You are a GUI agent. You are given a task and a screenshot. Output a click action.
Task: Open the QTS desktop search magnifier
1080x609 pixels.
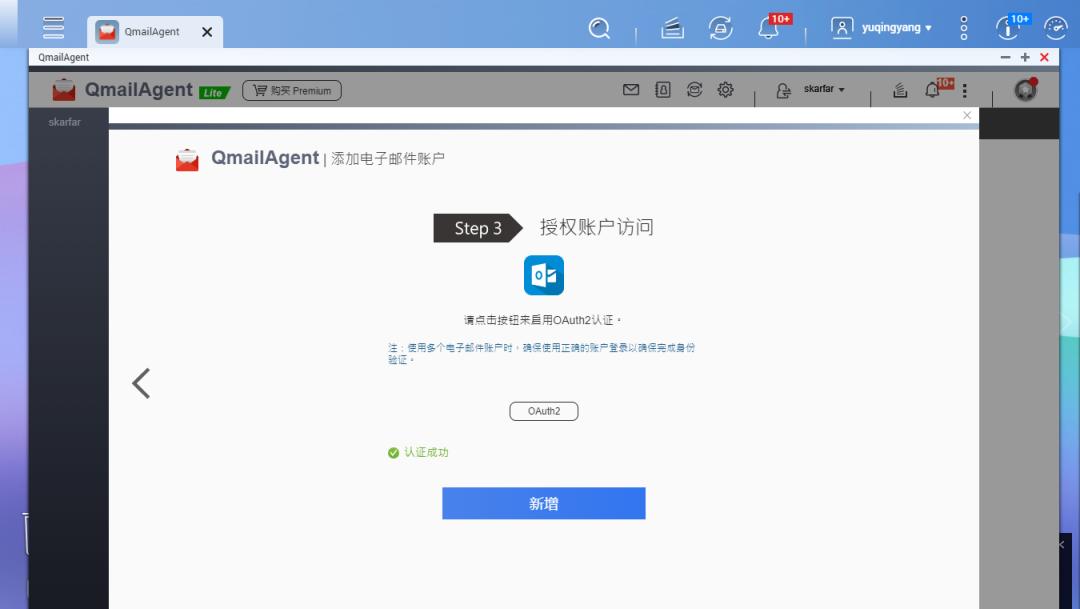point(599,28)
